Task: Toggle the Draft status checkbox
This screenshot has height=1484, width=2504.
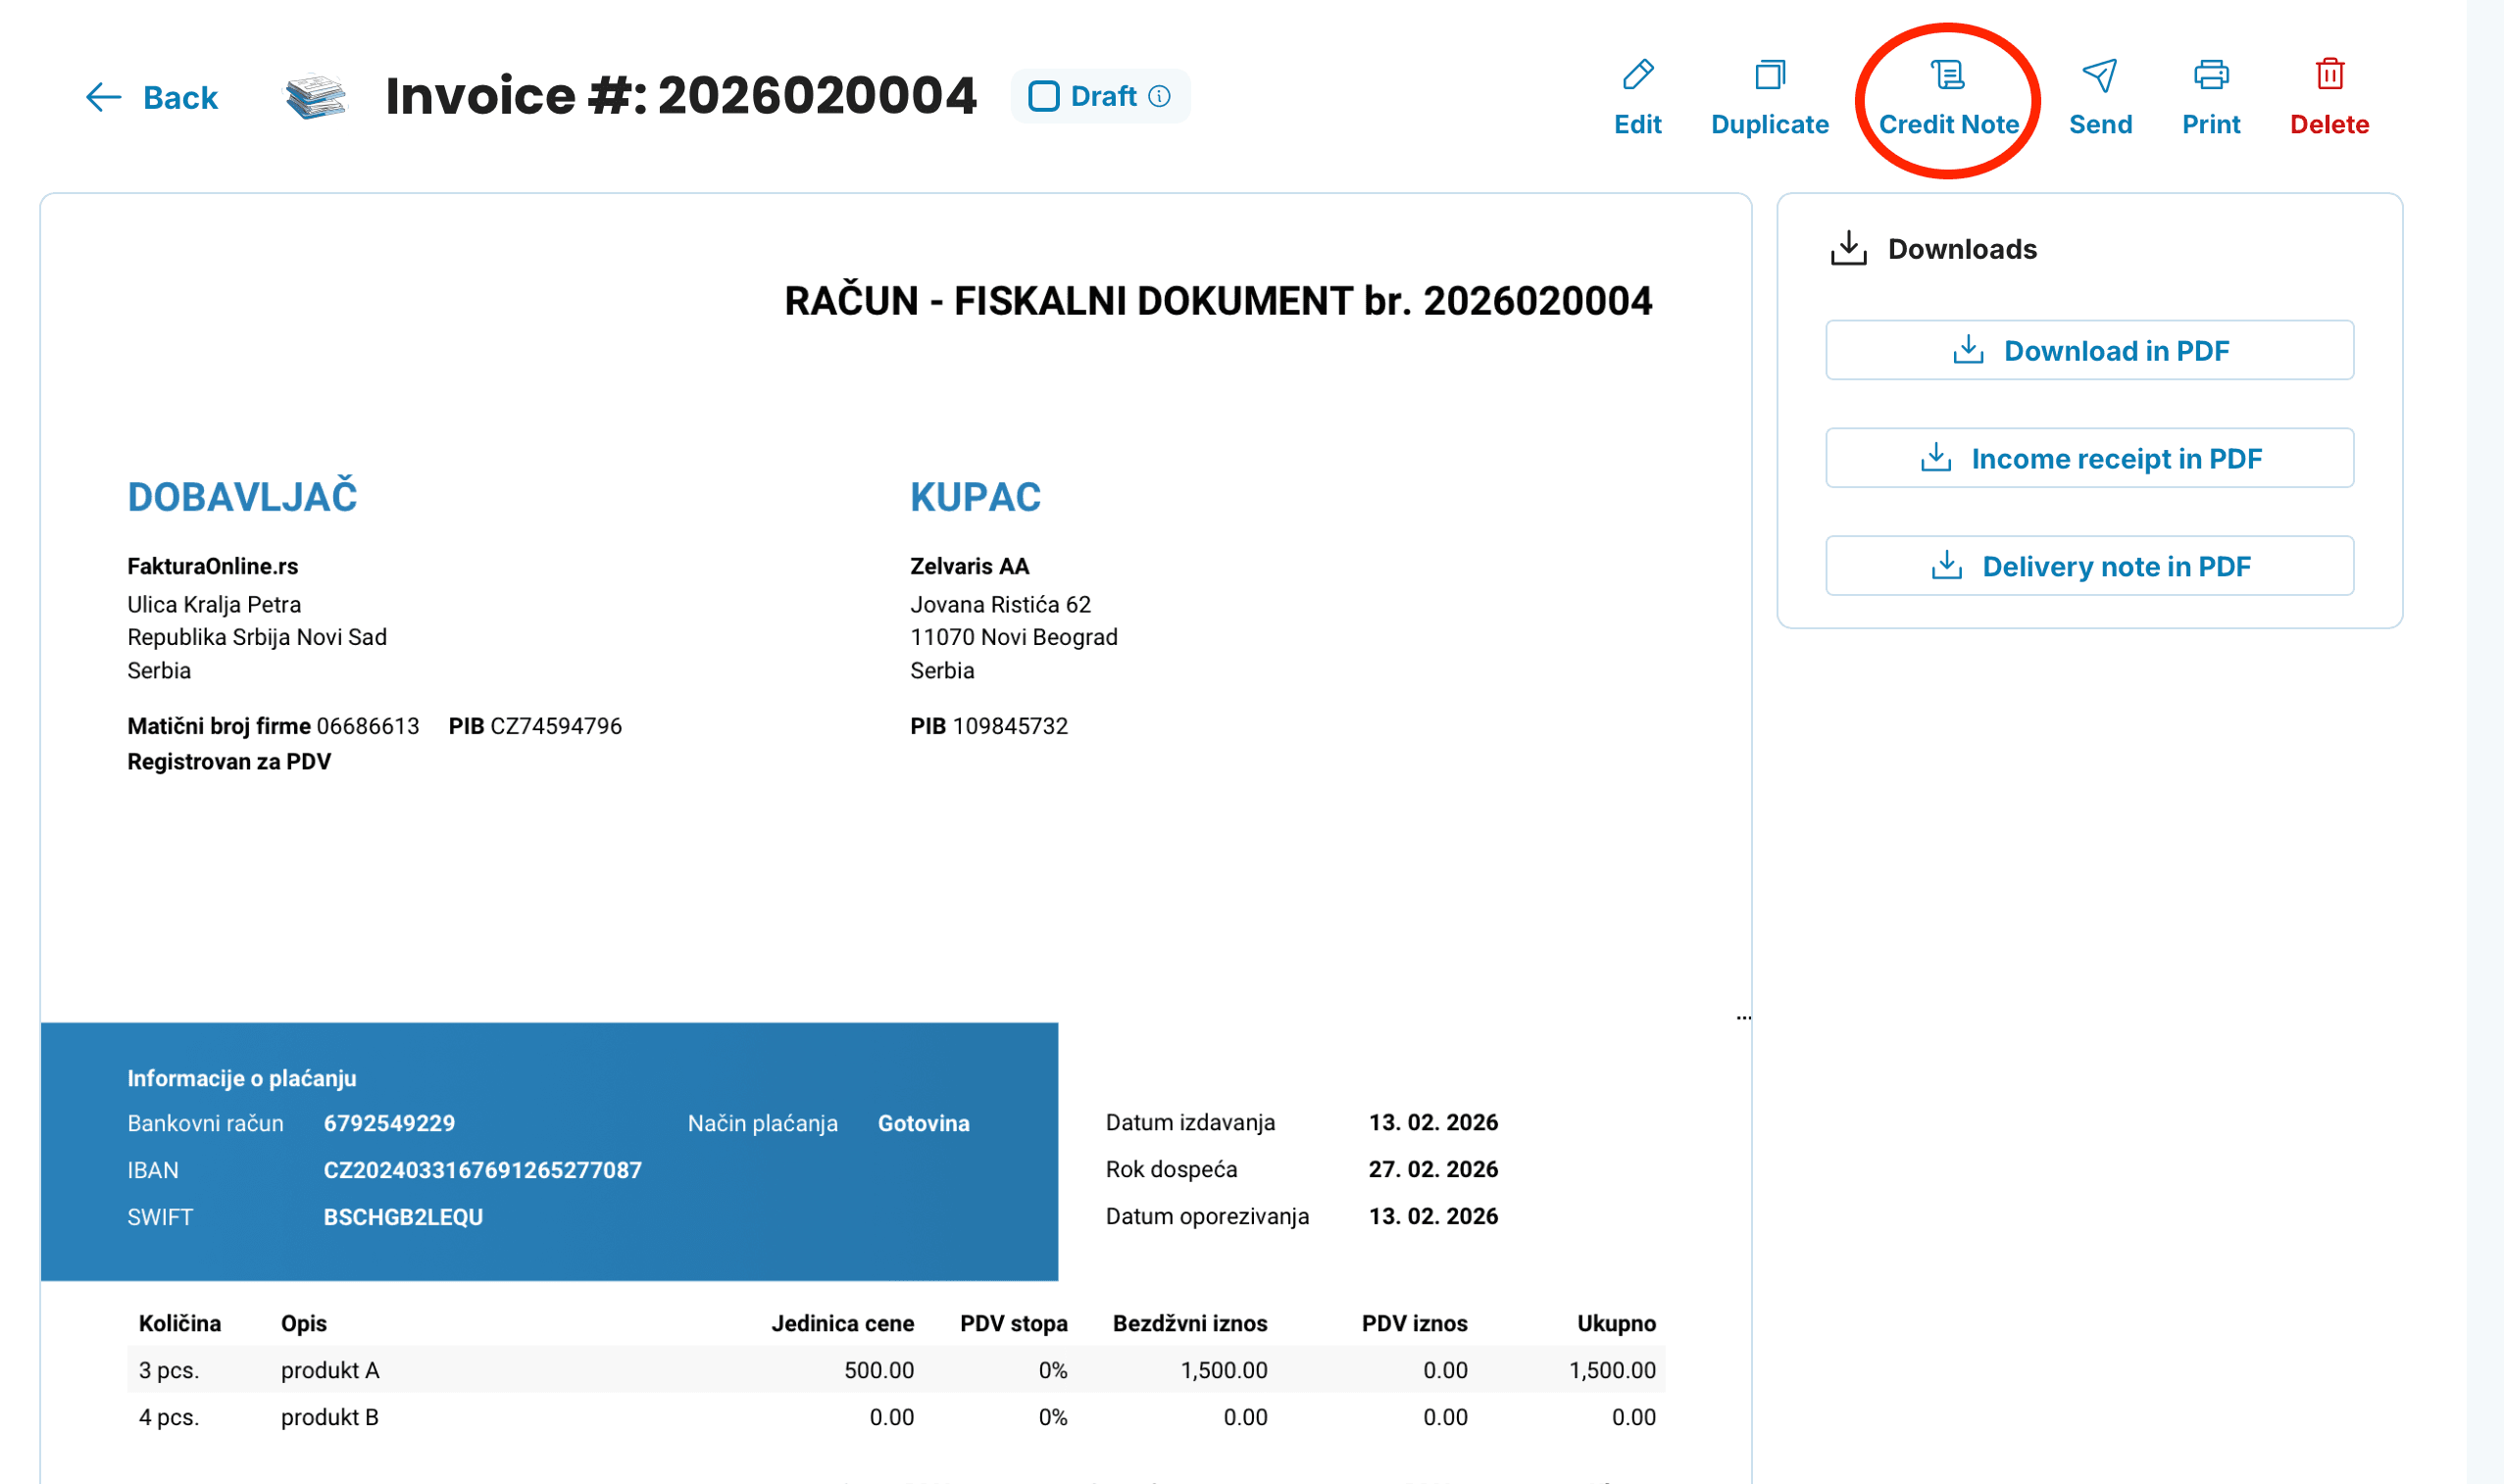Action: point(1043,96)
